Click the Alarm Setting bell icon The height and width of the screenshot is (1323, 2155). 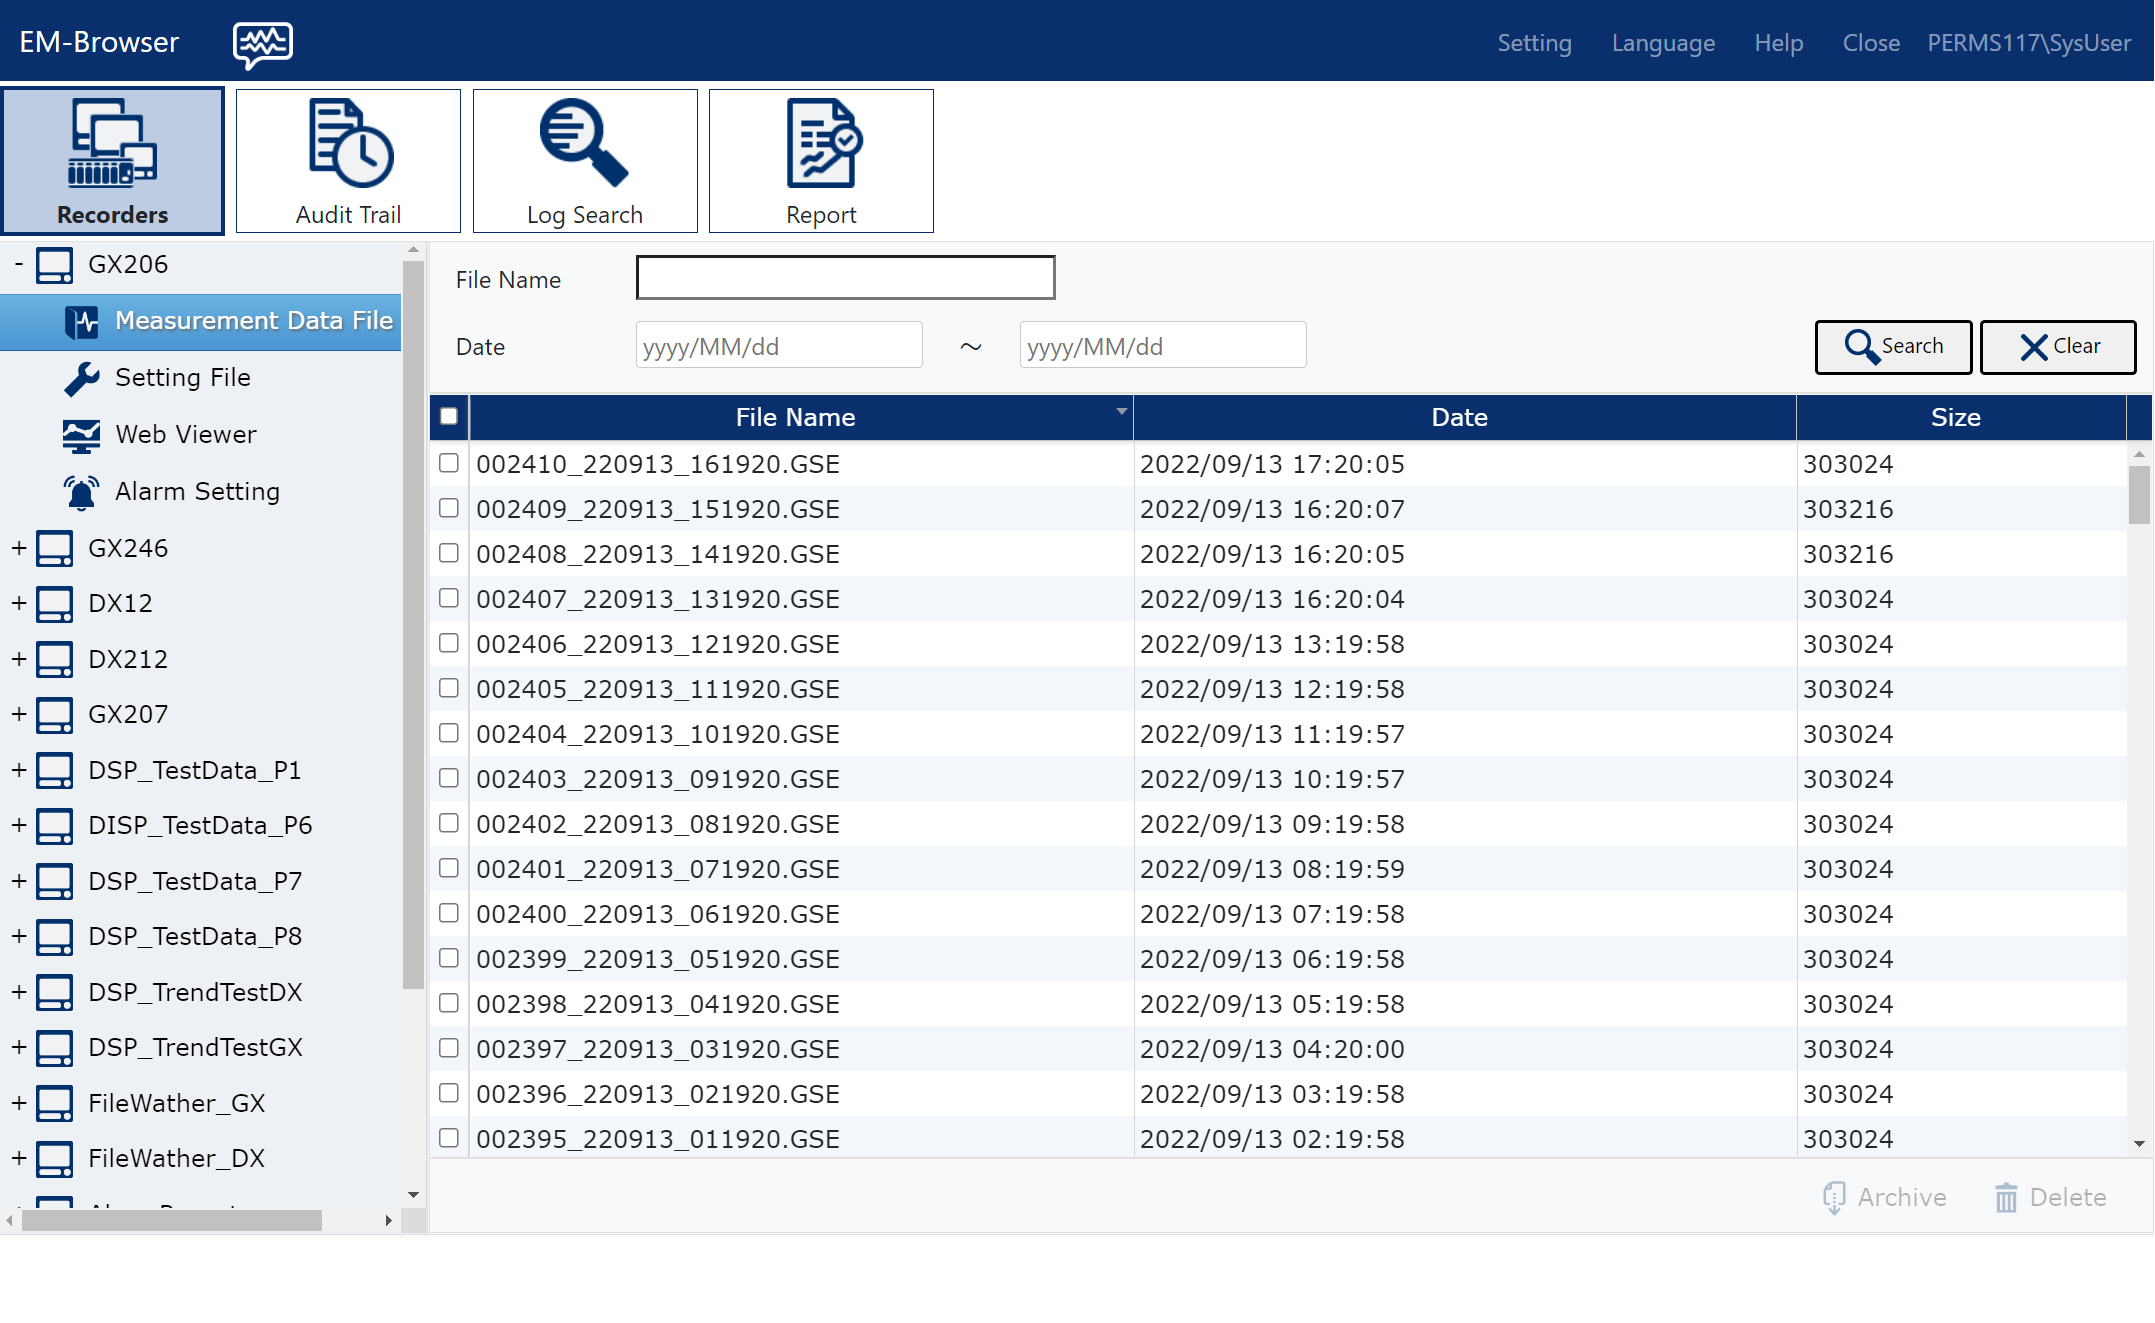point(81,492)
